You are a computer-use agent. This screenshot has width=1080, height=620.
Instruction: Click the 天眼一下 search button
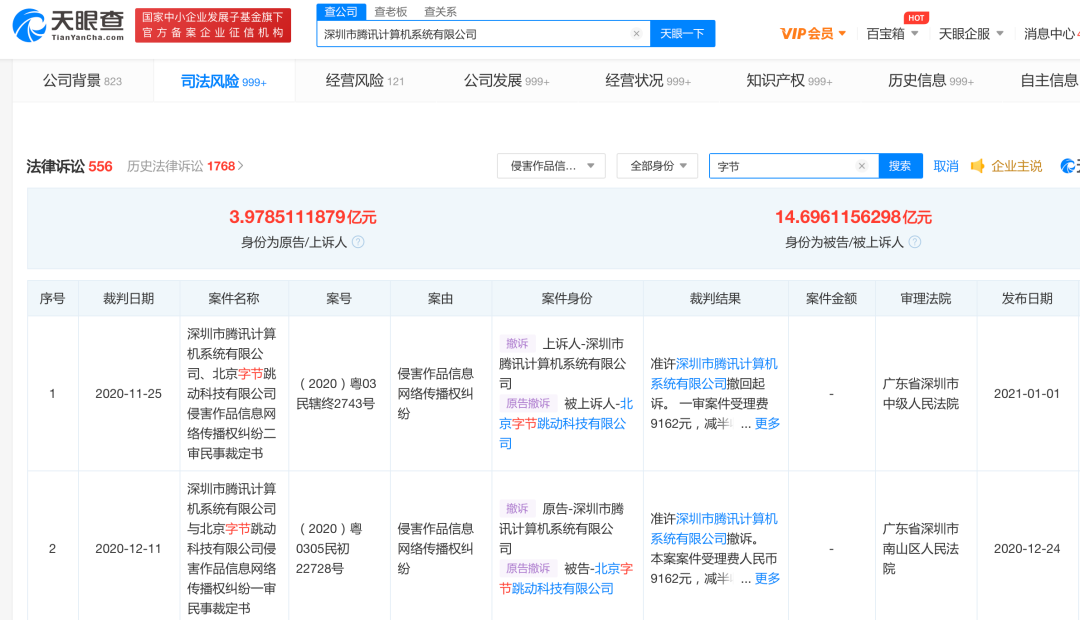682,34
